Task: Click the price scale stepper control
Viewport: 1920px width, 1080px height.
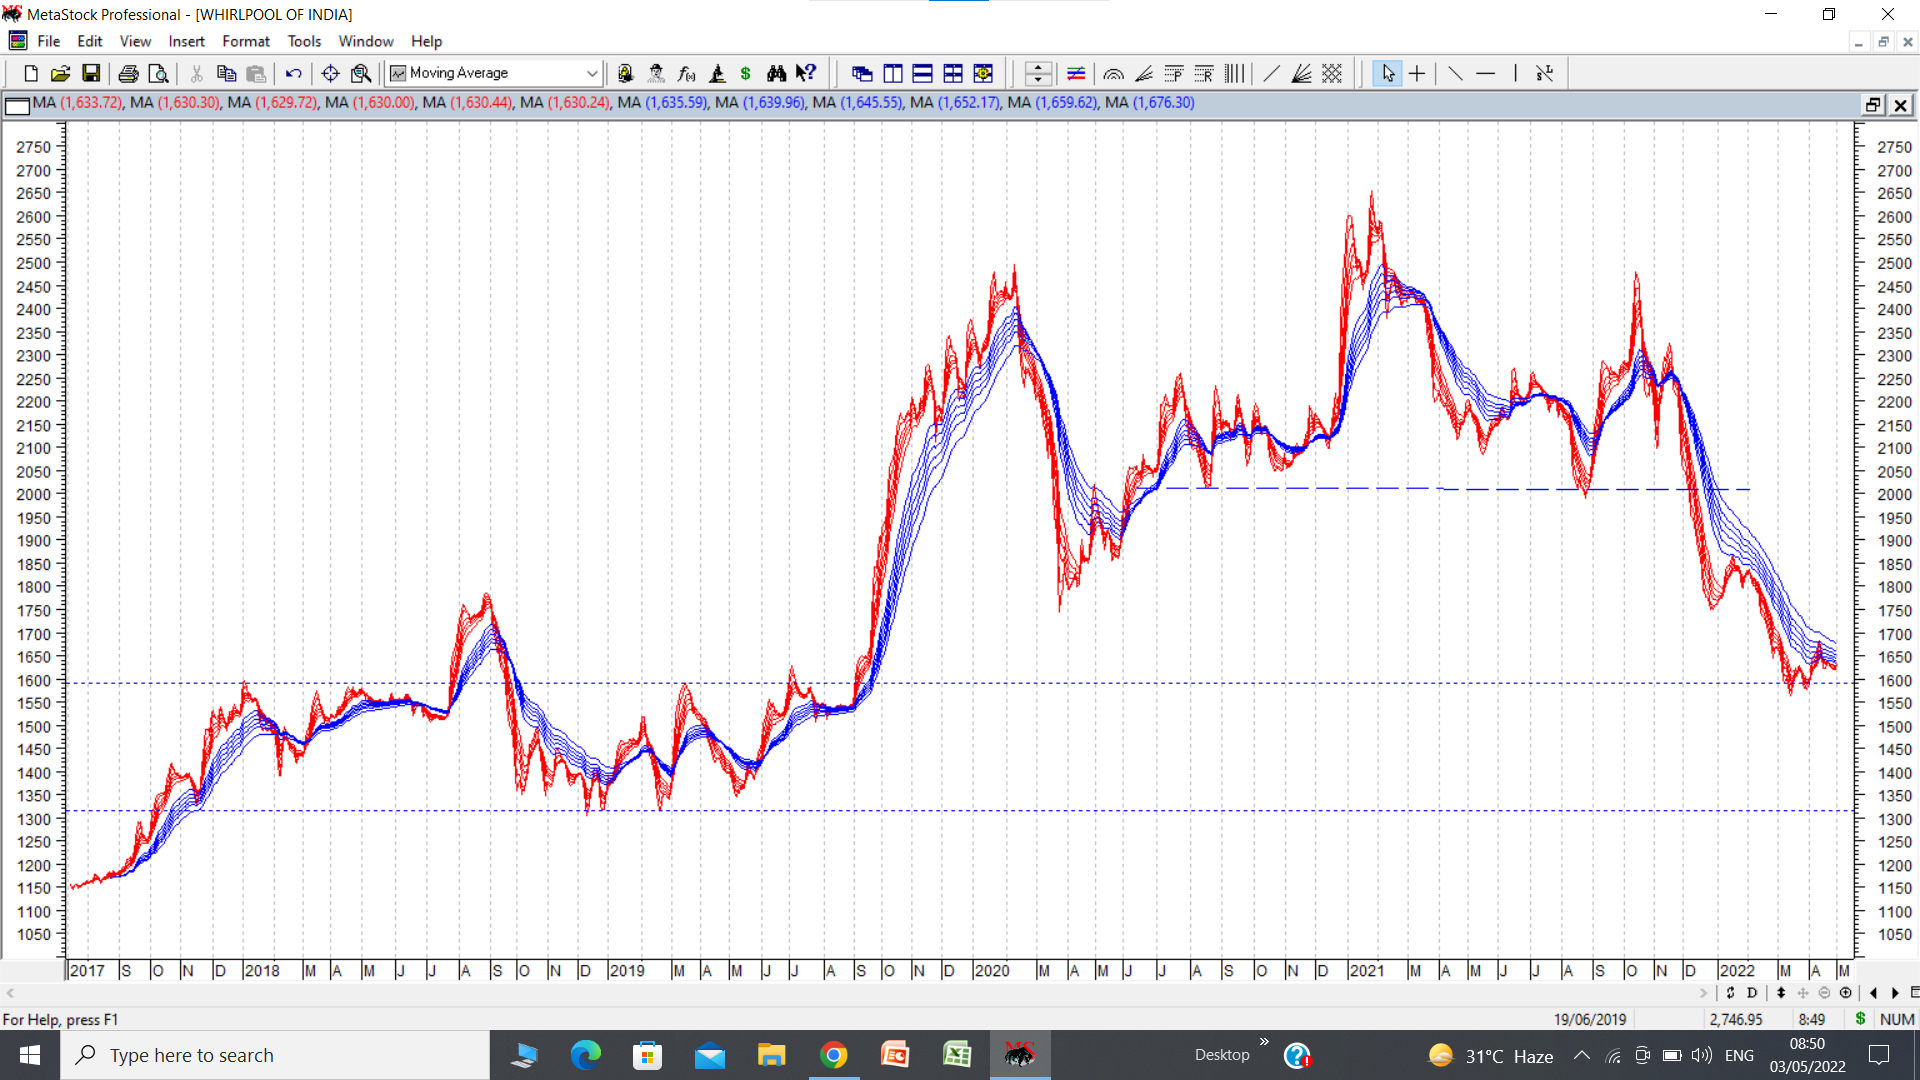Action: coord(1038,73)
